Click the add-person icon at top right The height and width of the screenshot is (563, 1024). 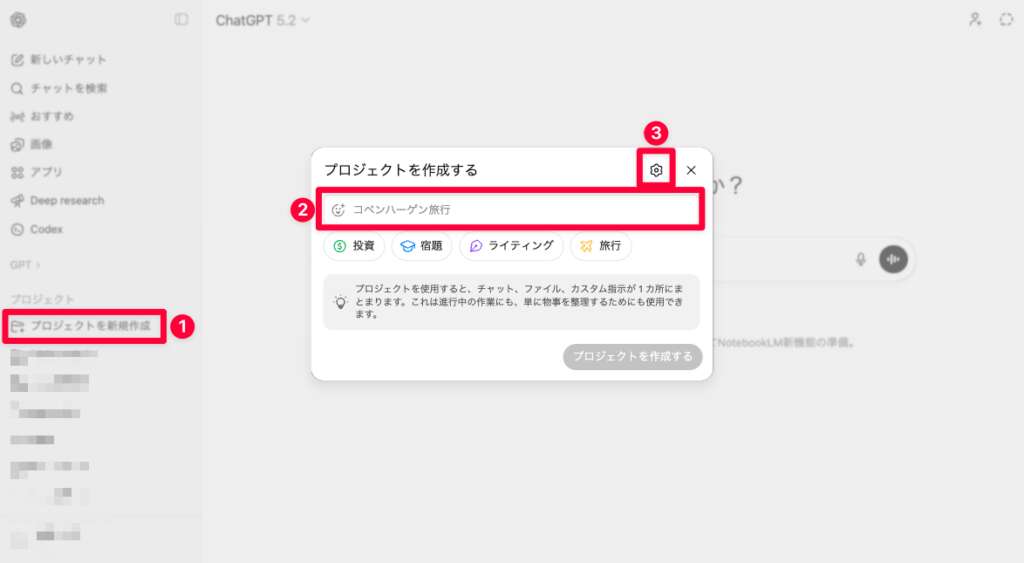tap(975, 20)
